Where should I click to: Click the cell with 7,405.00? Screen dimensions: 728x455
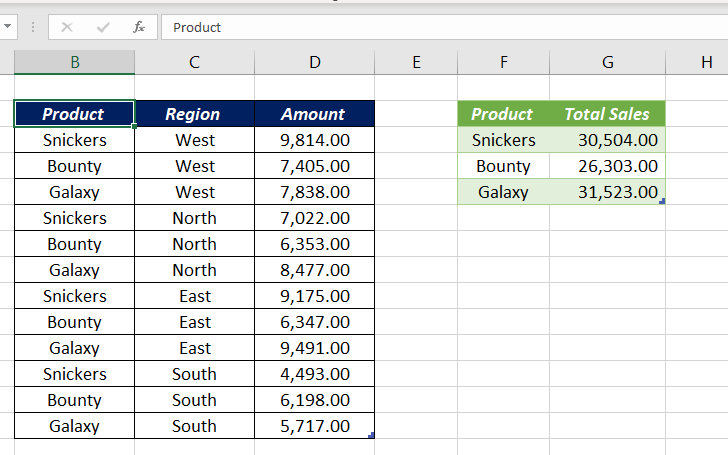click(315, 166)
